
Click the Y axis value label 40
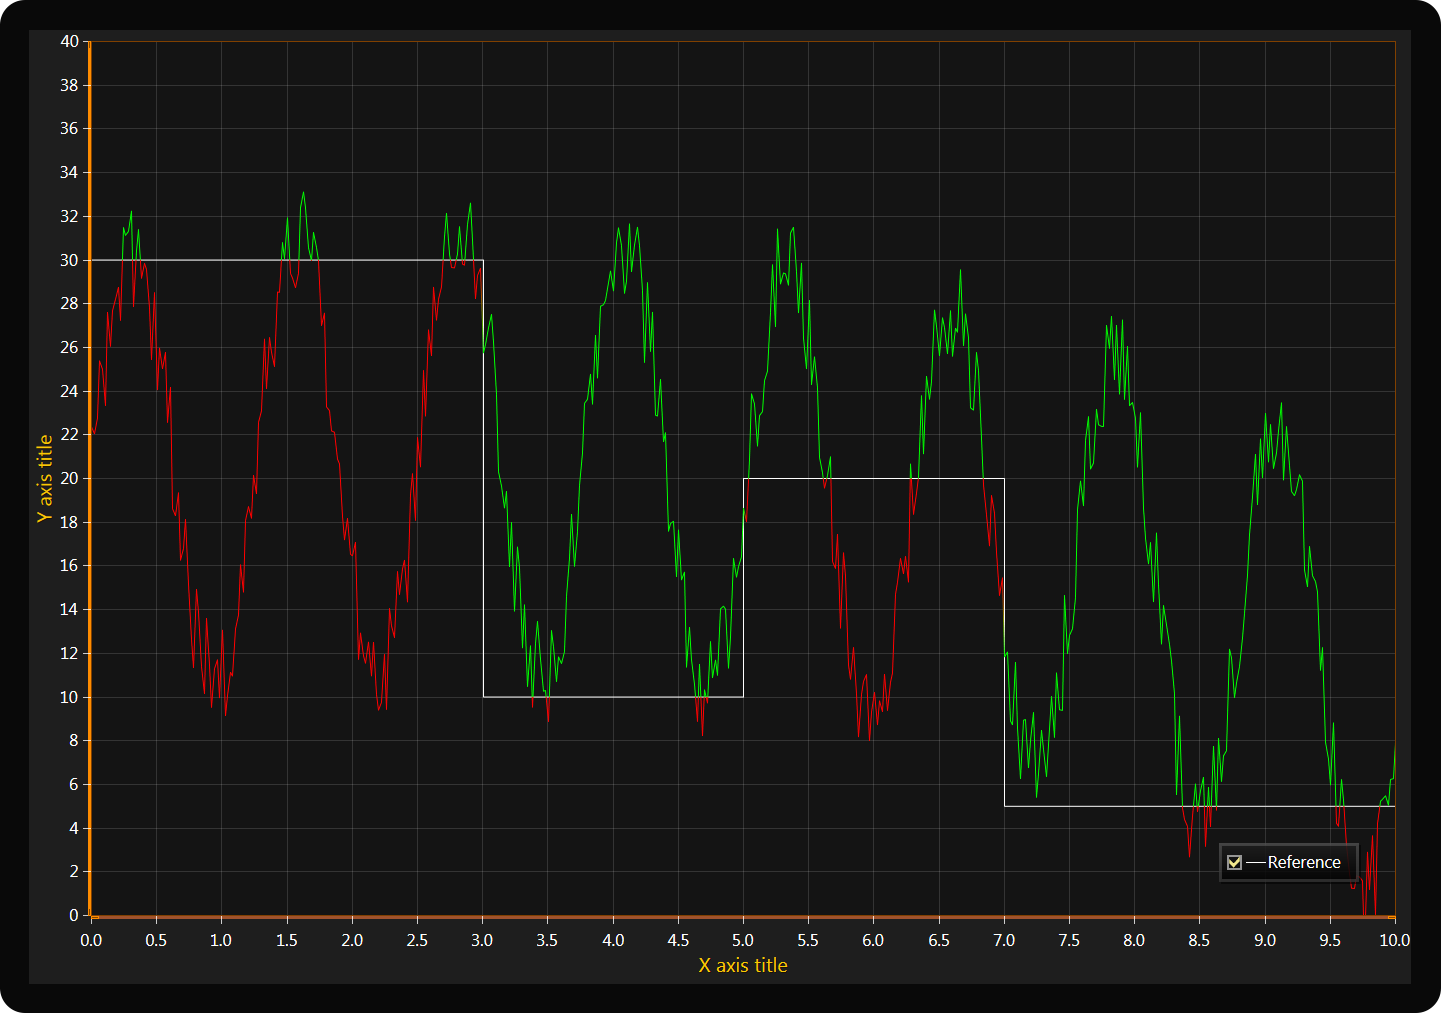coord(69,41)
